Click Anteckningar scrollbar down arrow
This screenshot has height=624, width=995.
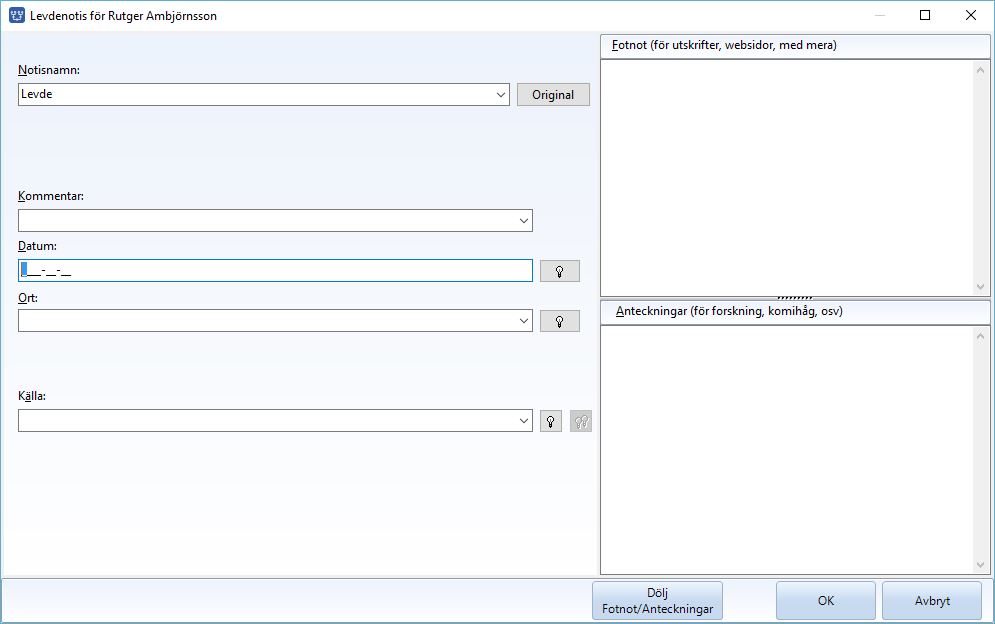click(980, 565)
